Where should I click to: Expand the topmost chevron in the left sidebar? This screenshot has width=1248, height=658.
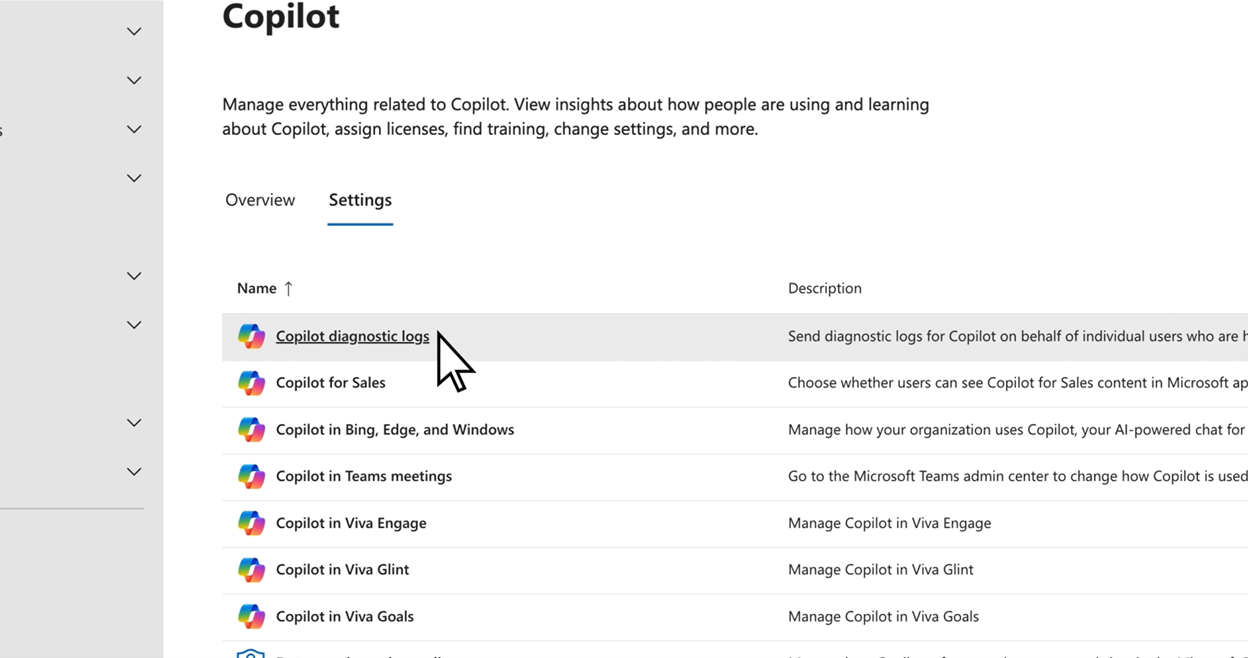[x=134, y=32]
